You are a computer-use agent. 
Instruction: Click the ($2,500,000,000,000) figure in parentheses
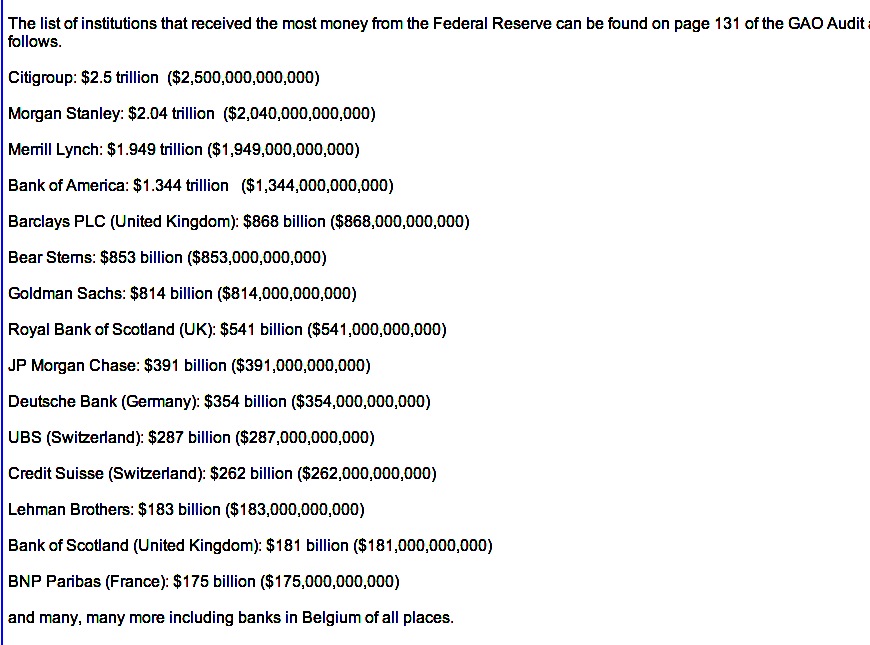tap(244, 77)
